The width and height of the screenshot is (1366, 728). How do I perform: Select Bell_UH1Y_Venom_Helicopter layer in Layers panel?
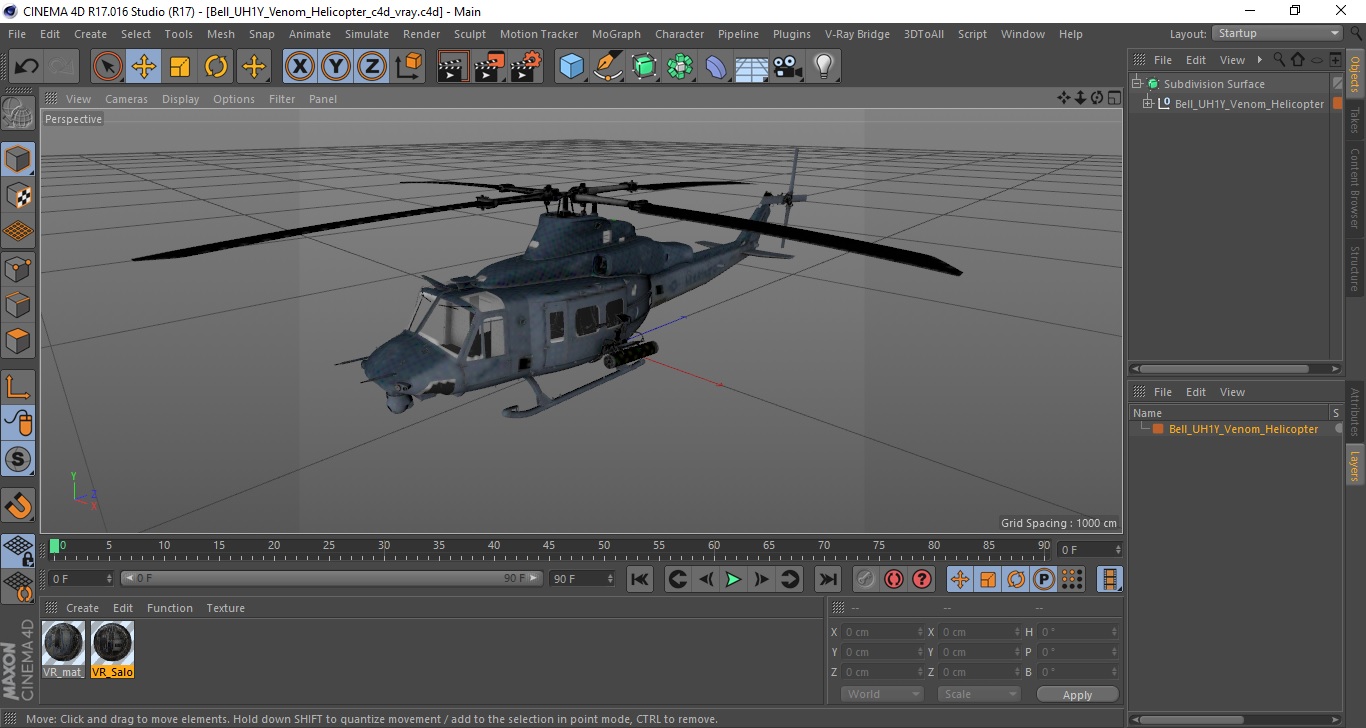click(x=1243, y=429)
